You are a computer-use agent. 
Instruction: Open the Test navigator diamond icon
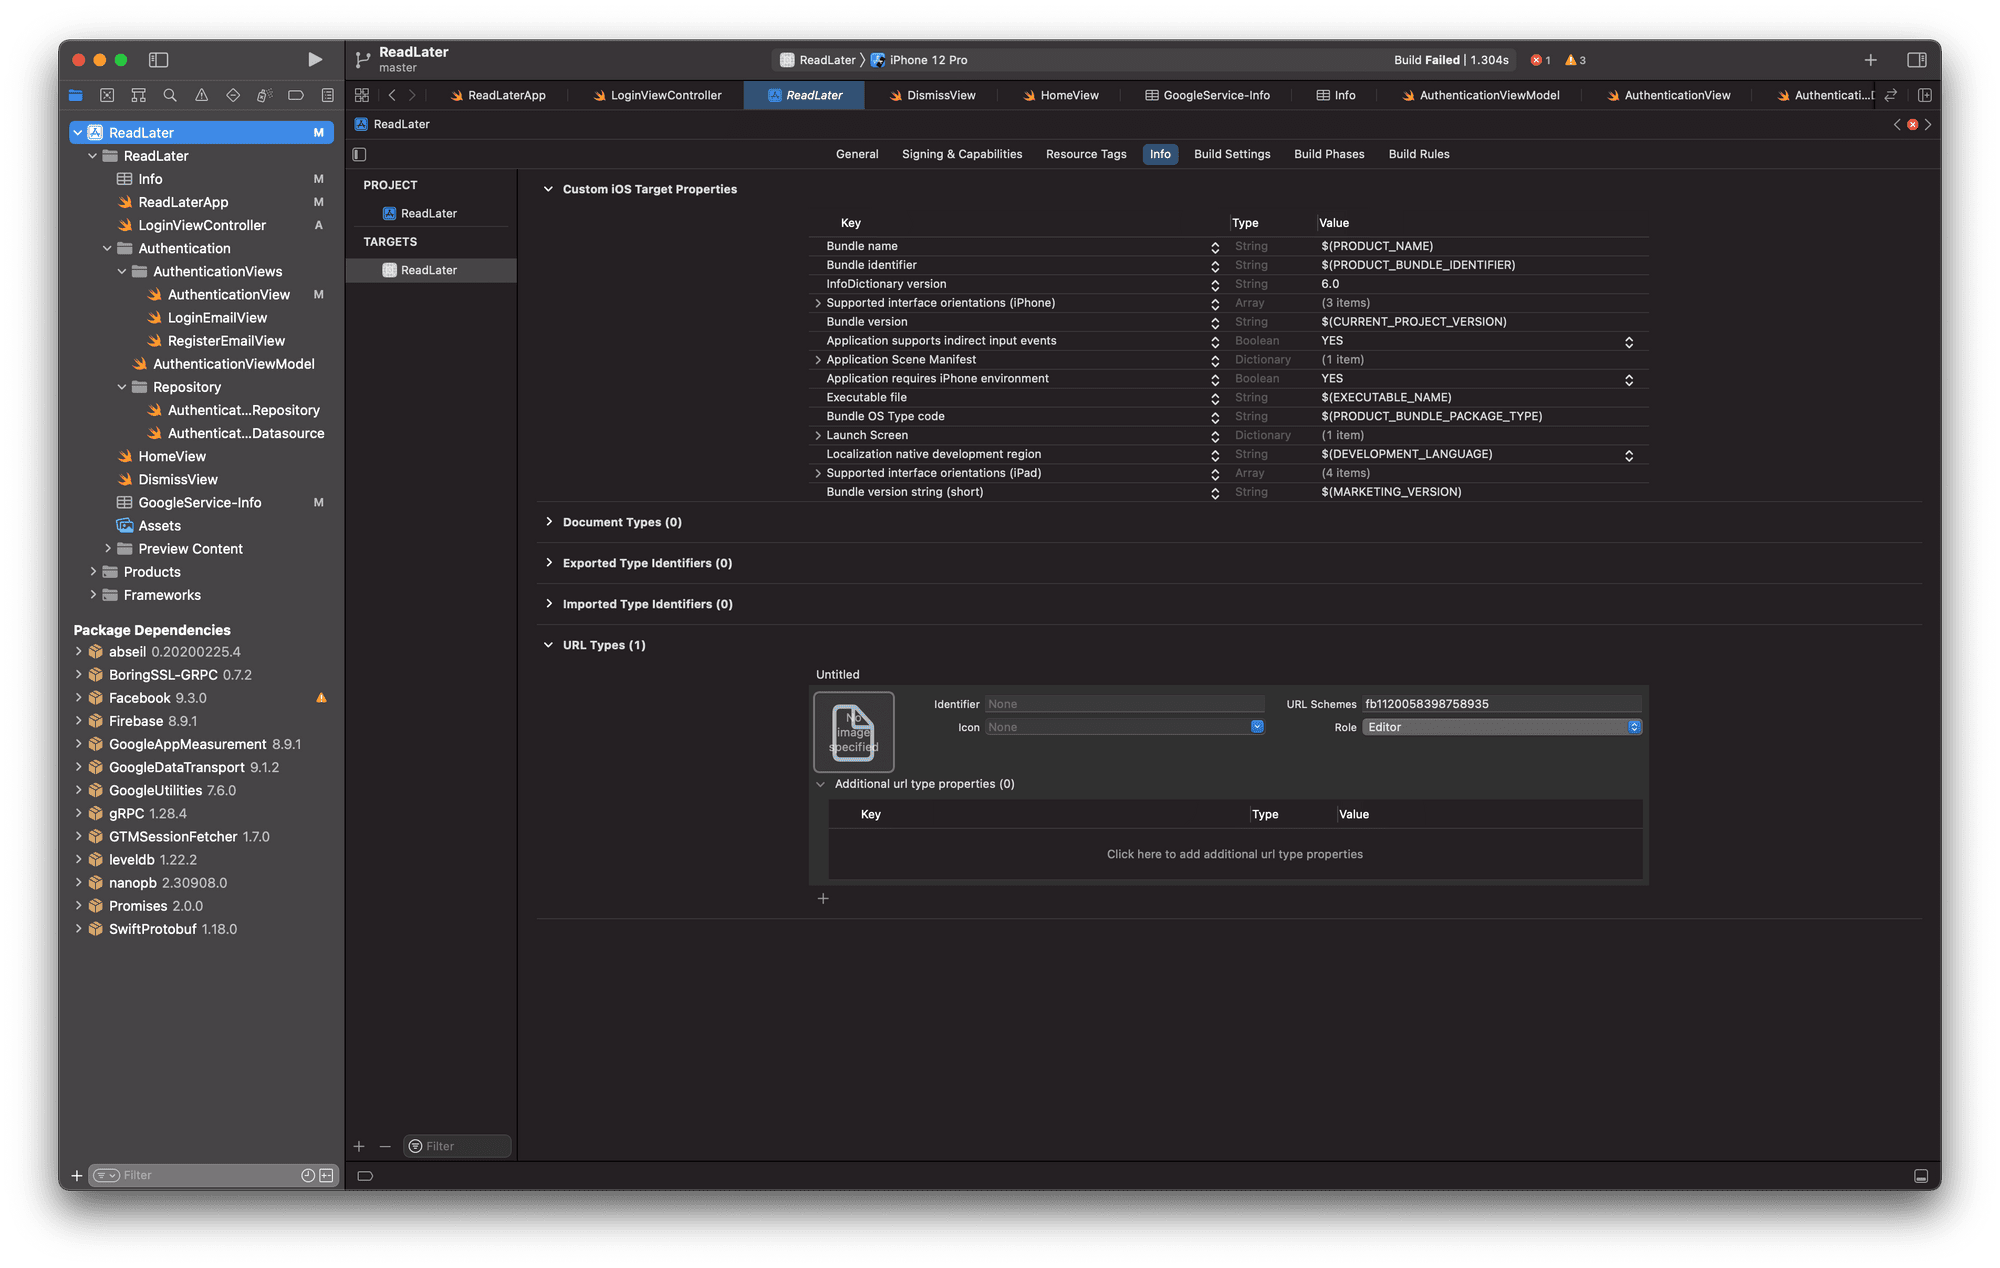tap(233, 95)
